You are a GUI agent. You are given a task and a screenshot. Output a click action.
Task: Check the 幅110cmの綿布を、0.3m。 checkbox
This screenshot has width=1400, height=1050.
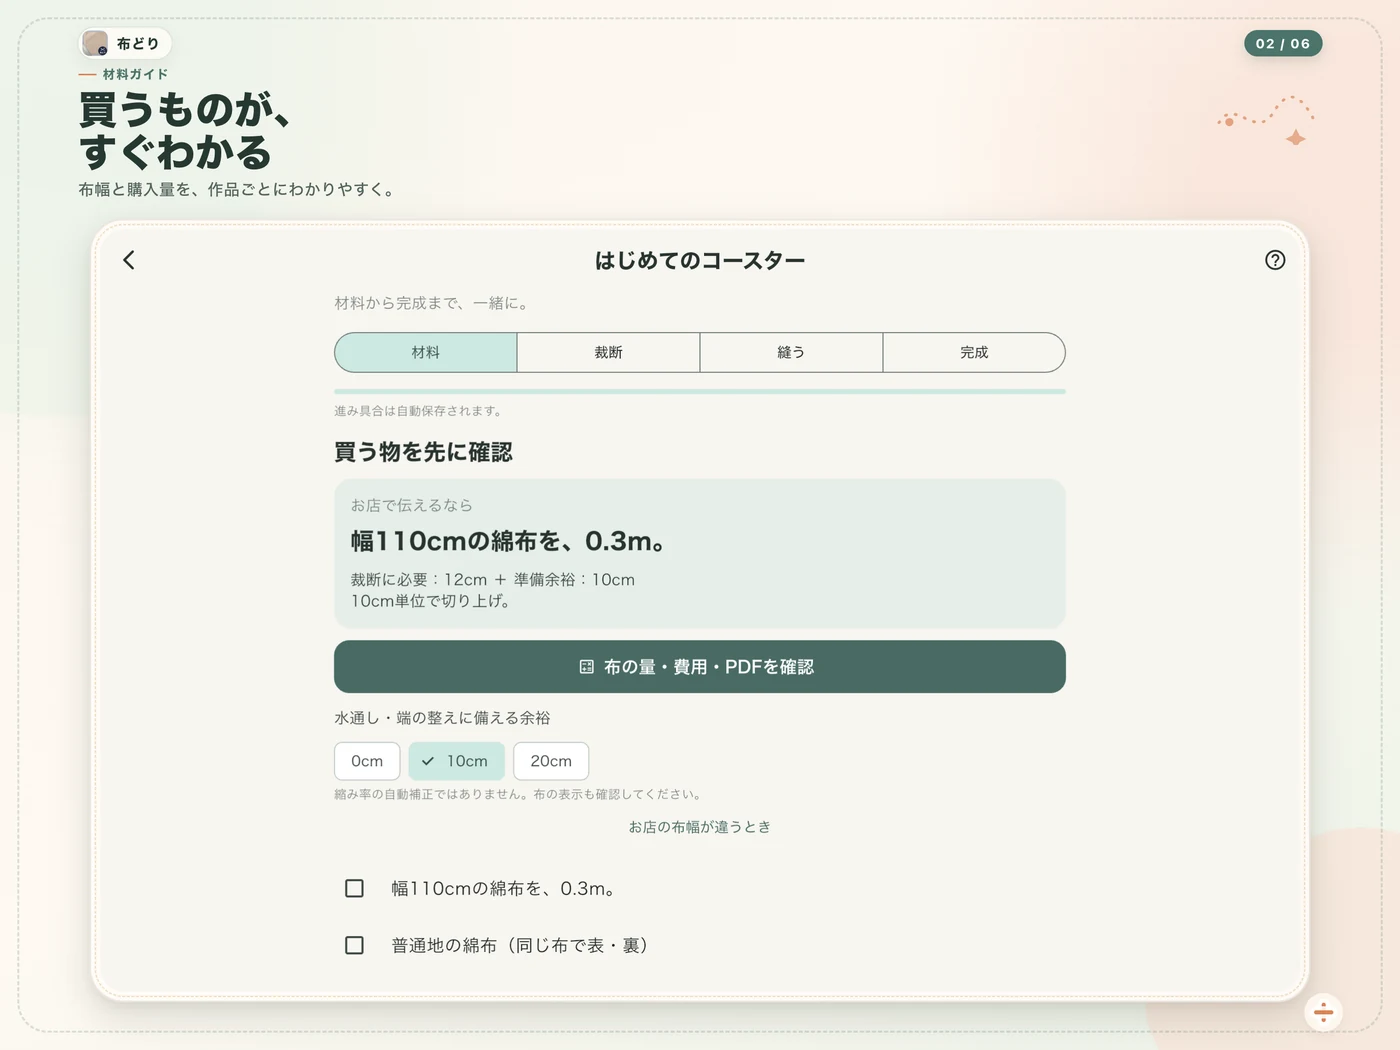354,888
